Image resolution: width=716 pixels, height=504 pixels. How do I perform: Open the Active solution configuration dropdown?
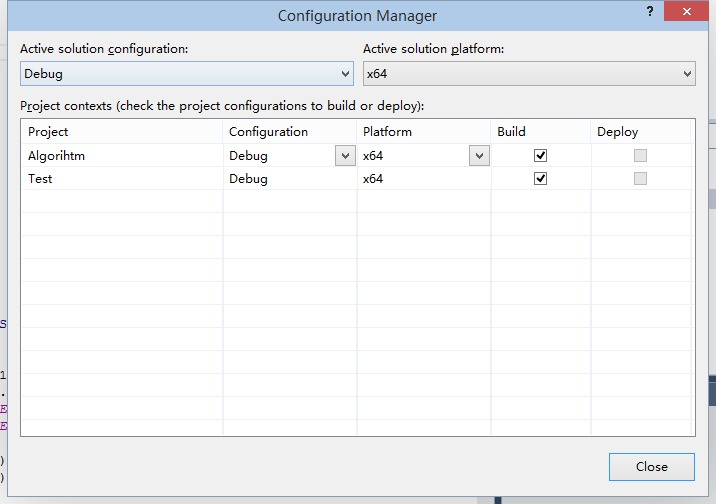click(187, 74)
